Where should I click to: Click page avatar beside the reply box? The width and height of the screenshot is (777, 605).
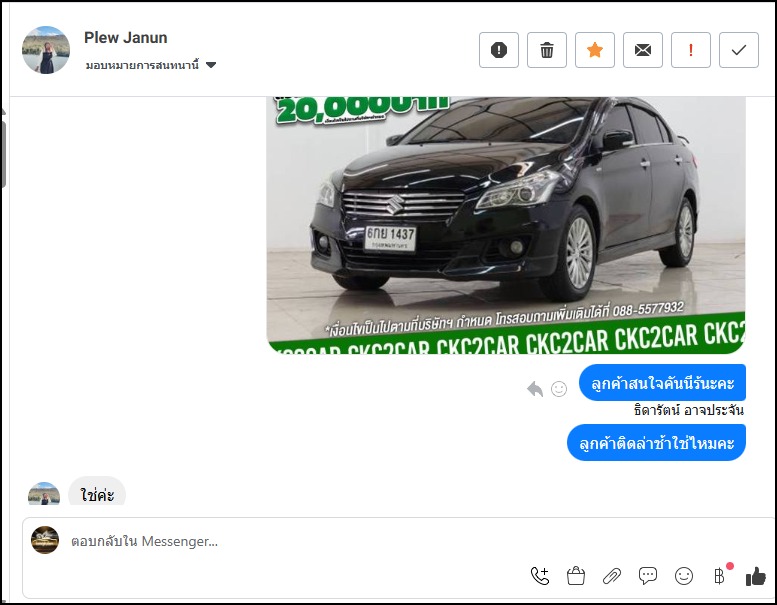[45, 540]
